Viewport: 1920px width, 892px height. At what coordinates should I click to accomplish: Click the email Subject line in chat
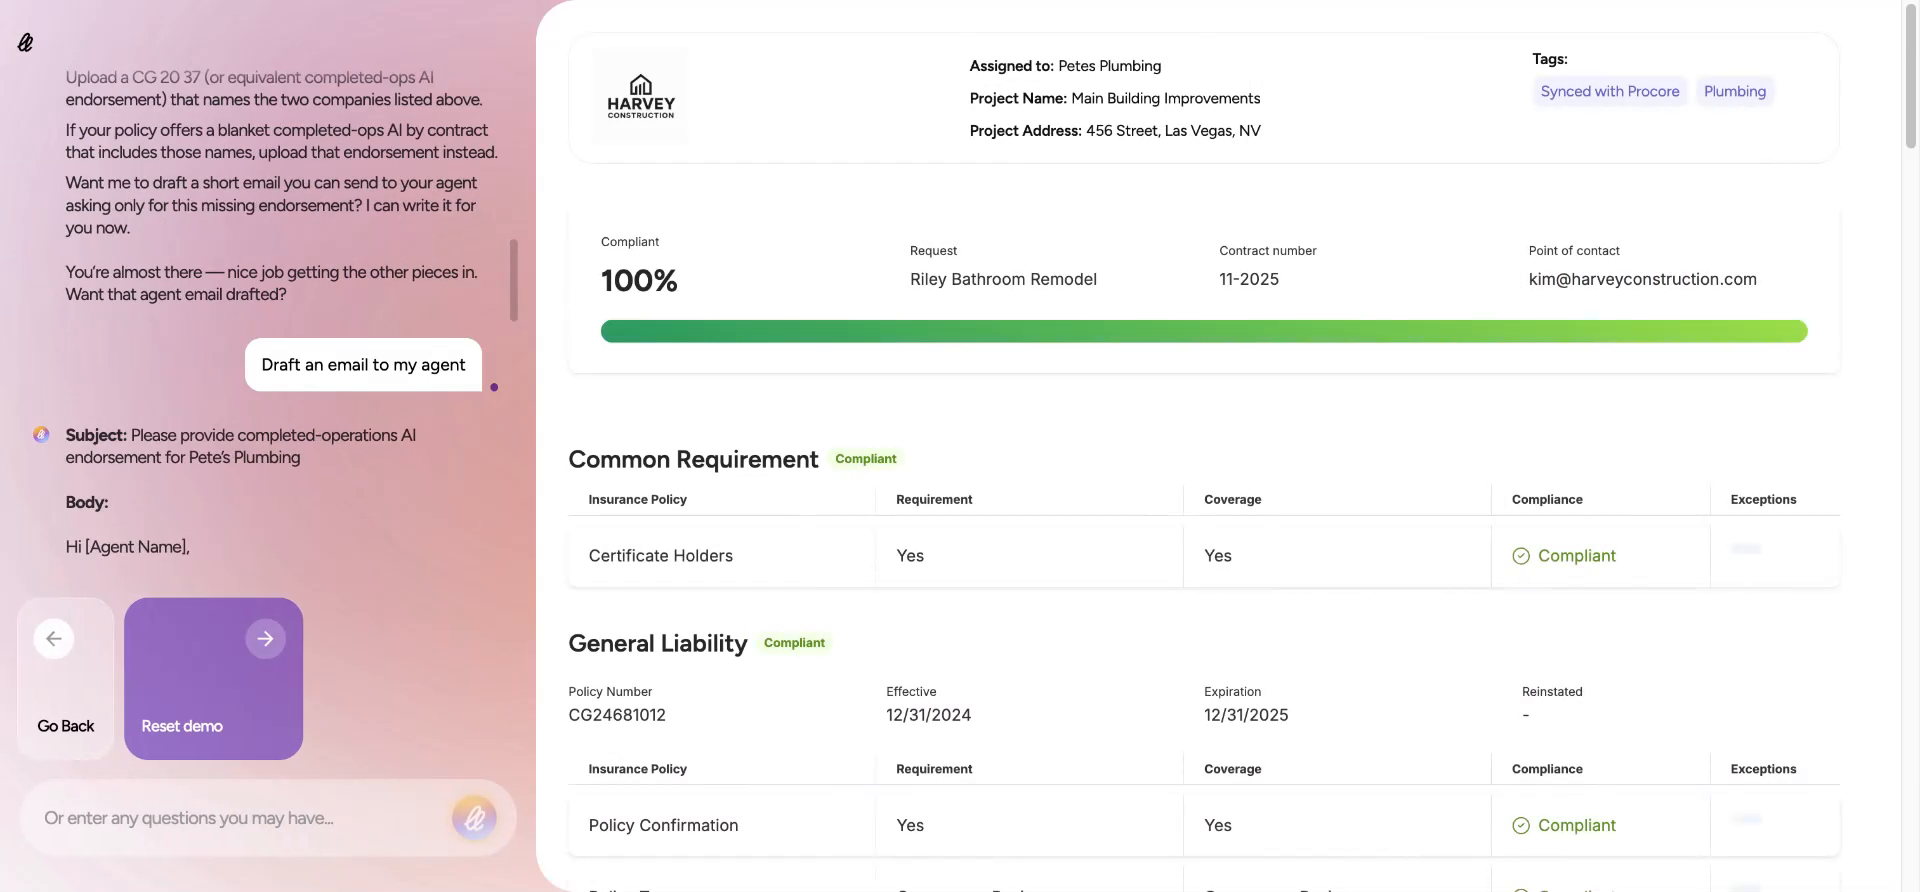pos(240,446)
